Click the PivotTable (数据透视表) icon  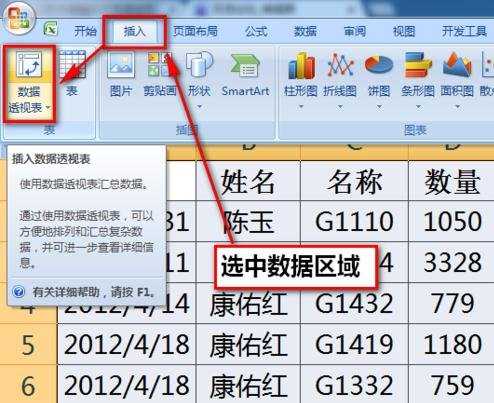29,64
